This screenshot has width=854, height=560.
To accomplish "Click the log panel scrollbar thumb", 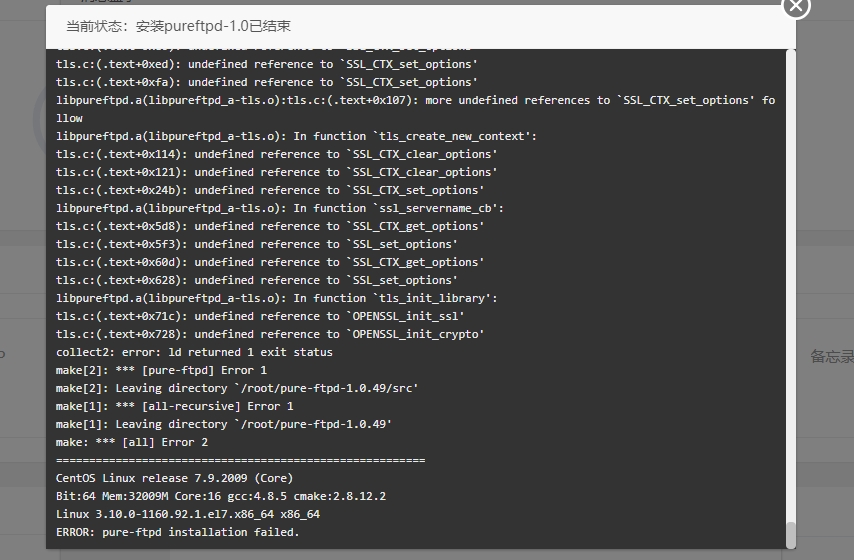I will click(791, 535).
